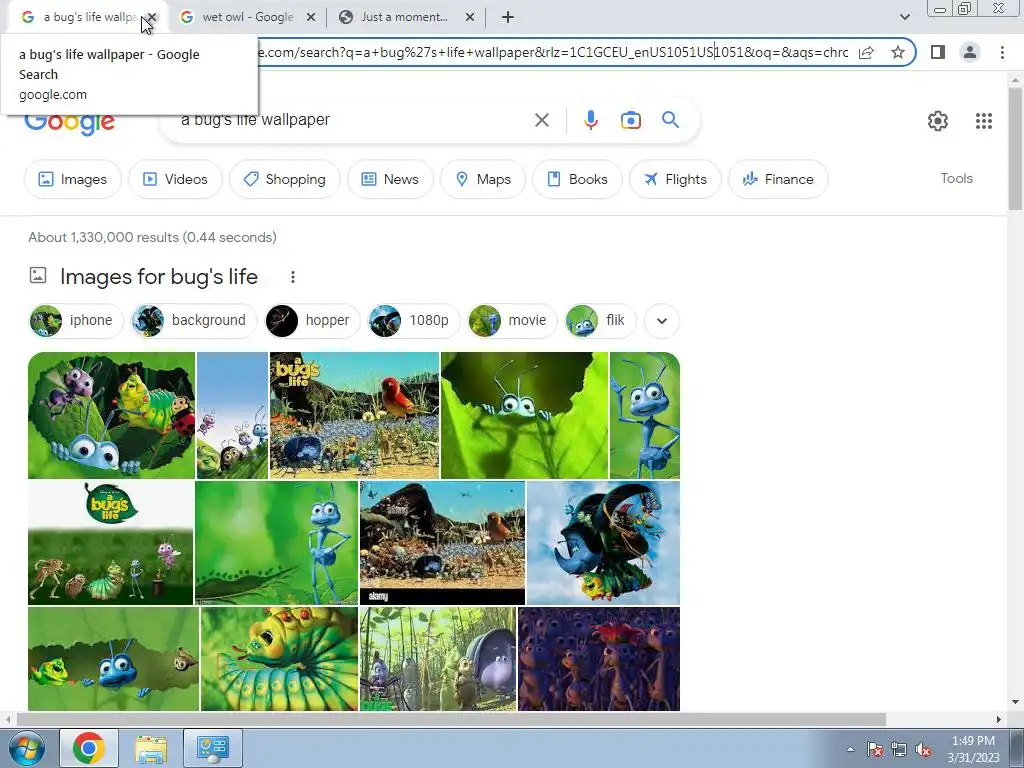Filter images by 'flik' chip
1024x768 pixels.
600,321
